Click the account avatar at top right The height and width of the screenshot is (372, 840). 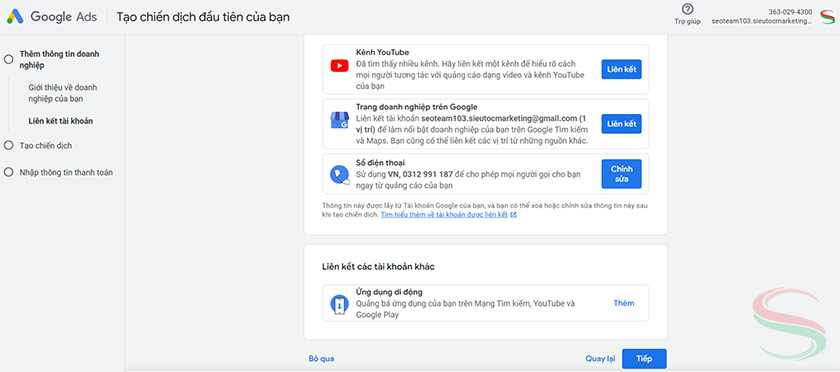[x=828, y=16]
